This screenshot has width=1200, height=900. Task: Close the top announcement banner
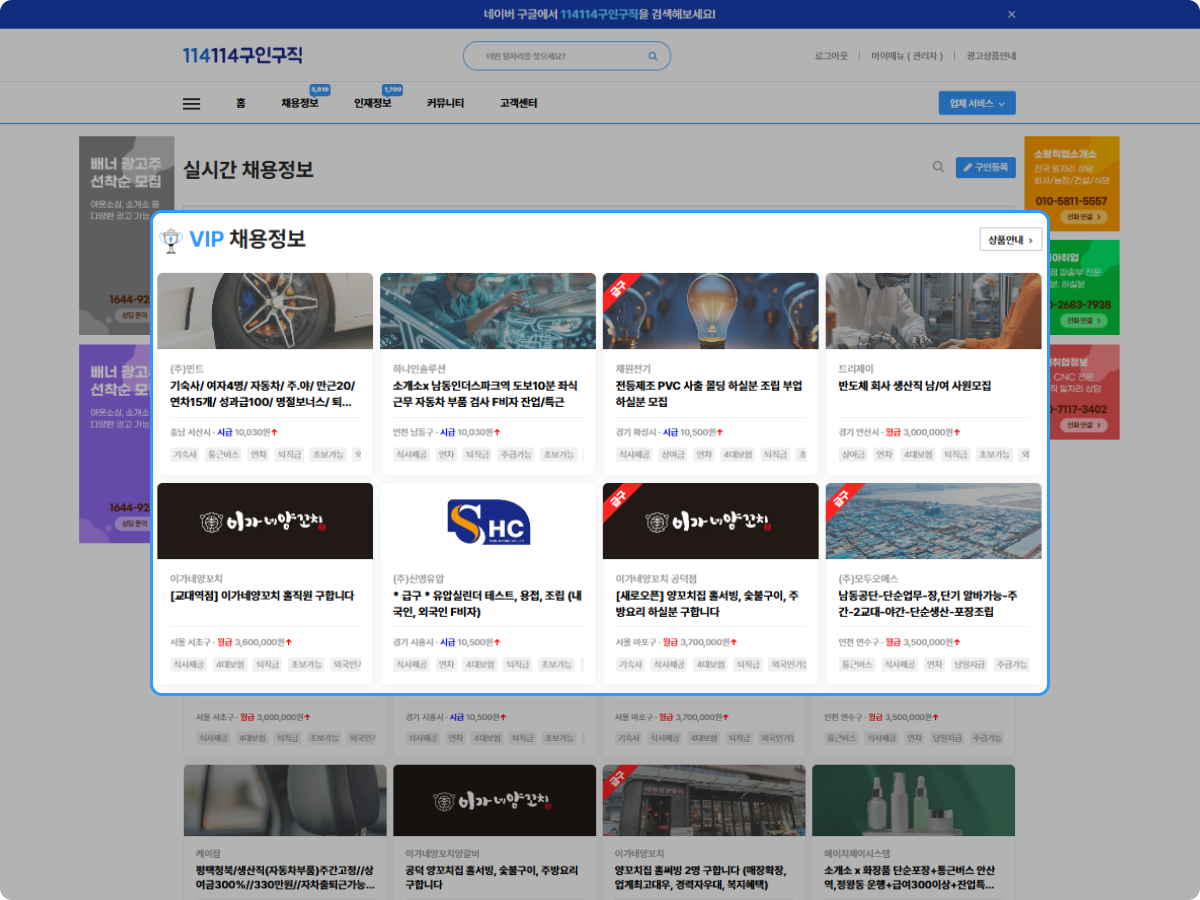coord(1011,14)
